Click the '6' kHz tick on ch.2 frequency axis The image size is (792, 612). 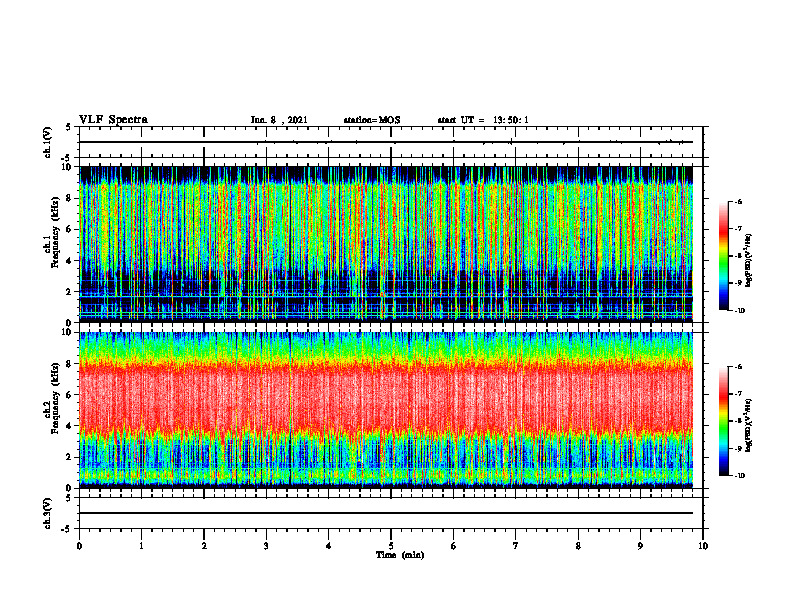coord(71,395)
